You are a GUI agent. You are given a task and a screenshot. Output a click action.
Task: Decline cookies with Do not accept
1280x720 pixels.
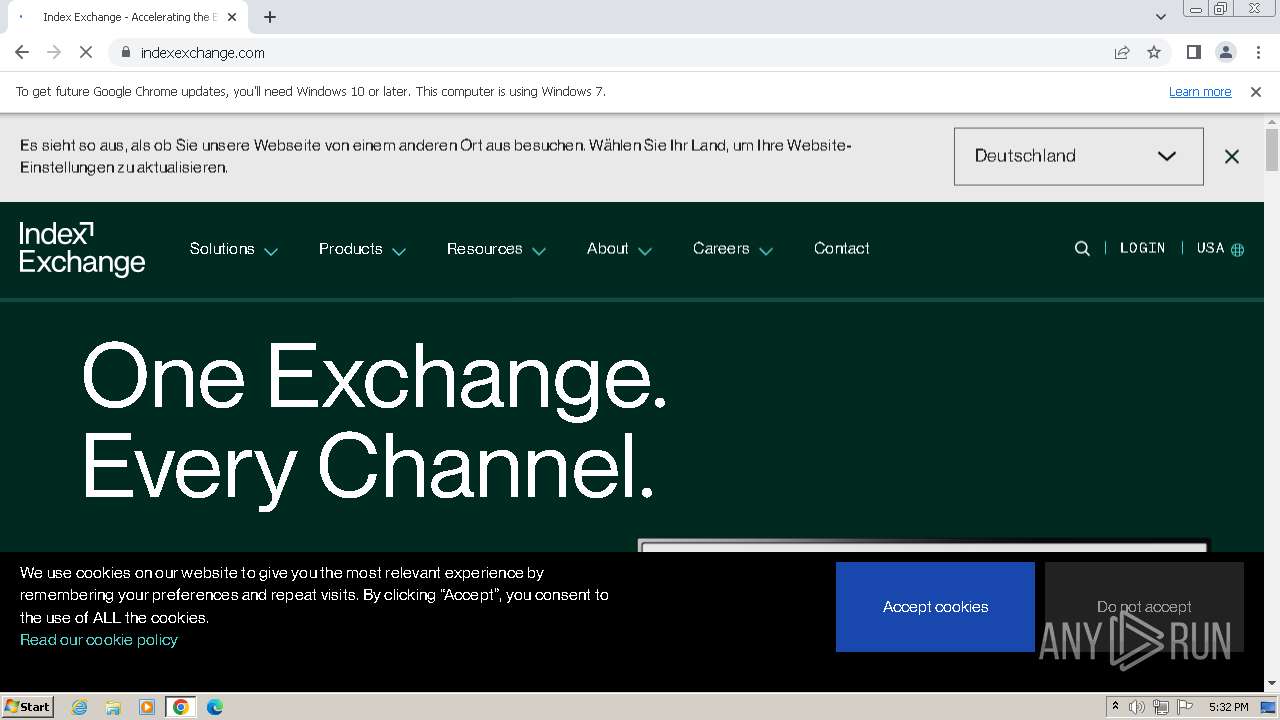tap(1144, 607)
